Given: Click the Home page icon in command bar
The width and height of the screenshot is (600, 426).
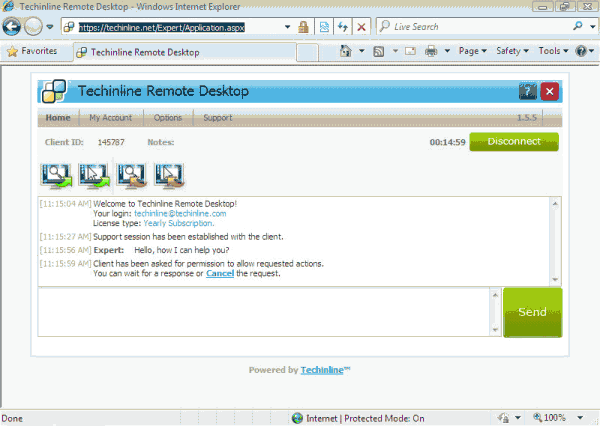Looking at the screenshot, I should pos(346,51).
